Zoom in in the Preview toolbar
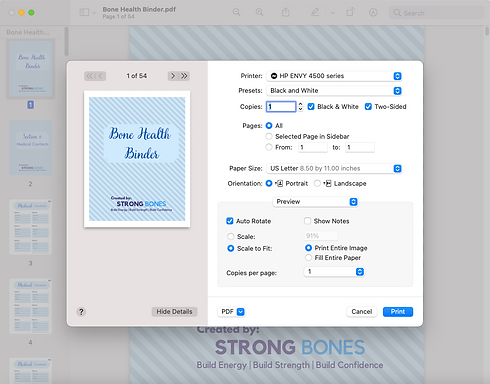 pos(259,12)
